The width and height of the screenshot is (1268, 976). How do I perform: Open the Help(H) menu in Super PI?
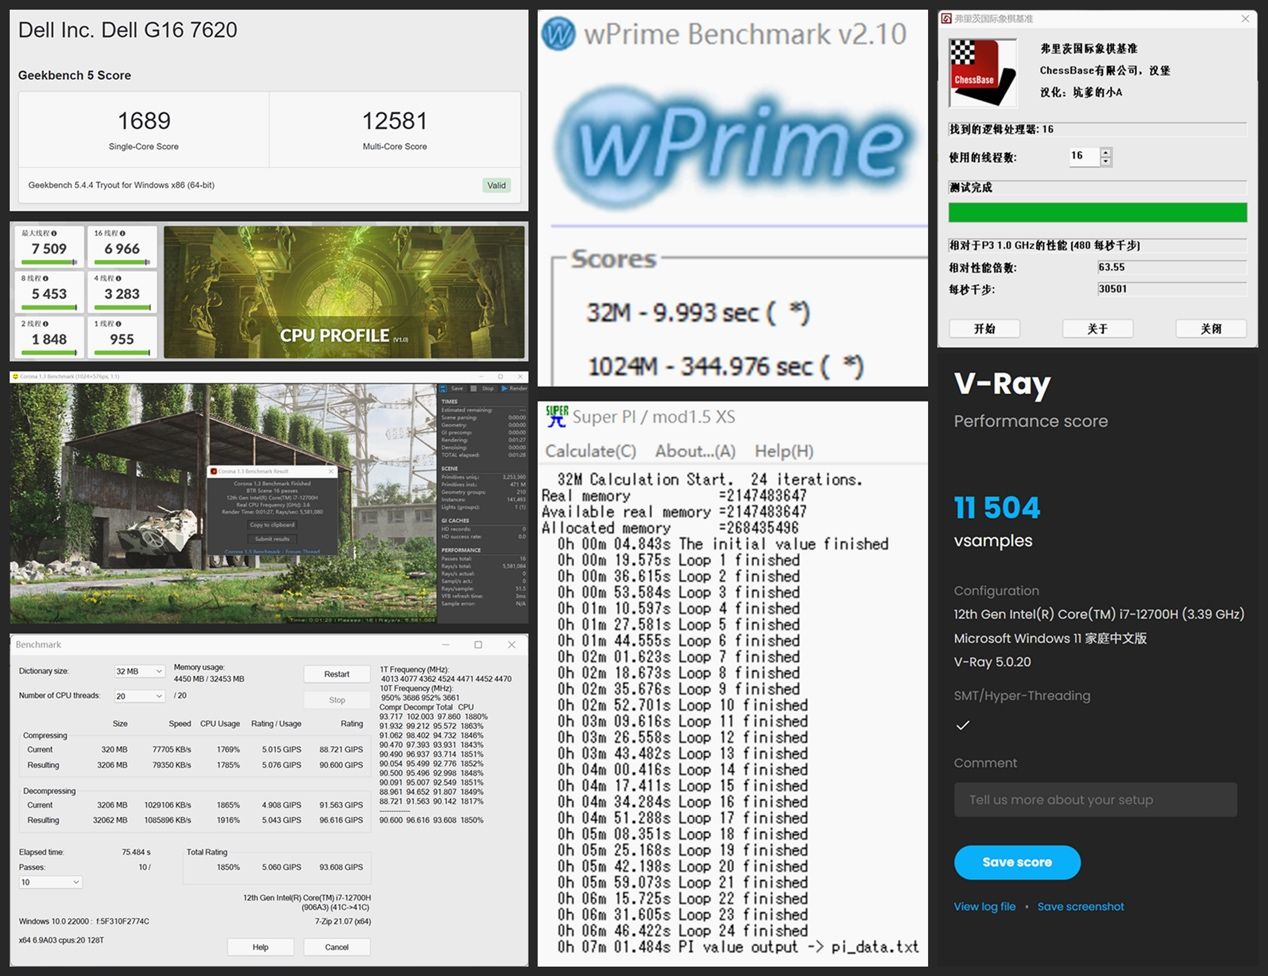pyautogui.click(x=784, y=451)
